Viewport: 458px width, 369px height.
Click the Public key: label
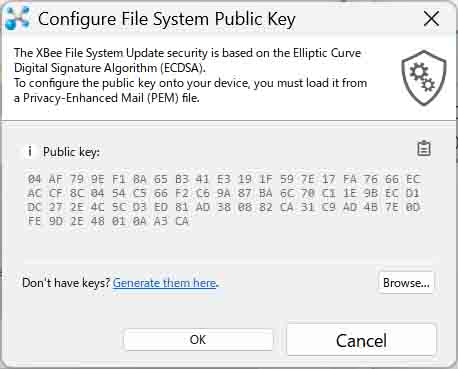[x=71, y=152]
